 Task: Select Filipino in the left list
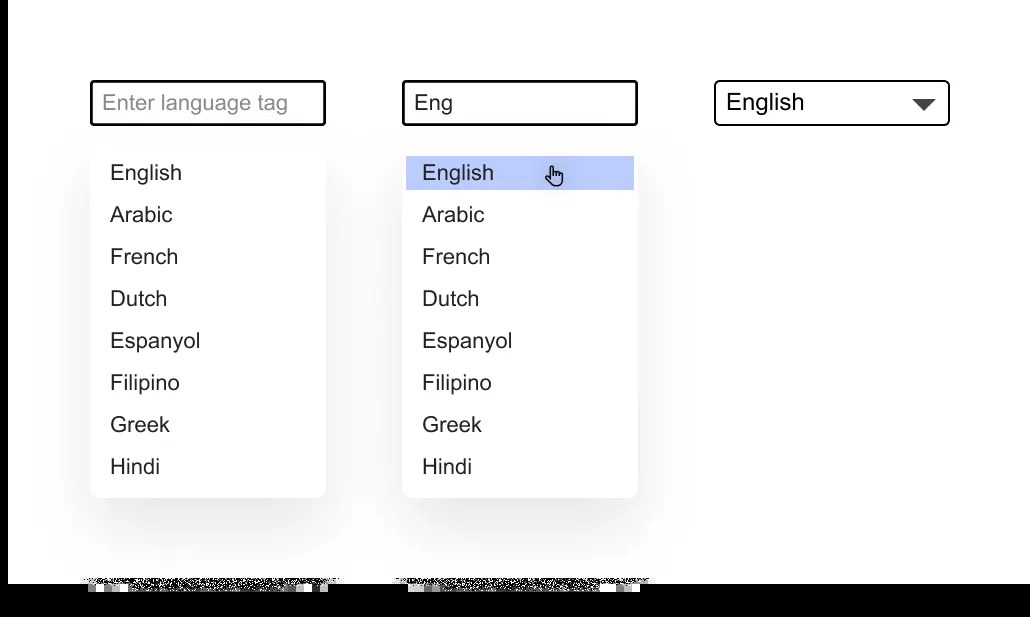coord(208,383)
